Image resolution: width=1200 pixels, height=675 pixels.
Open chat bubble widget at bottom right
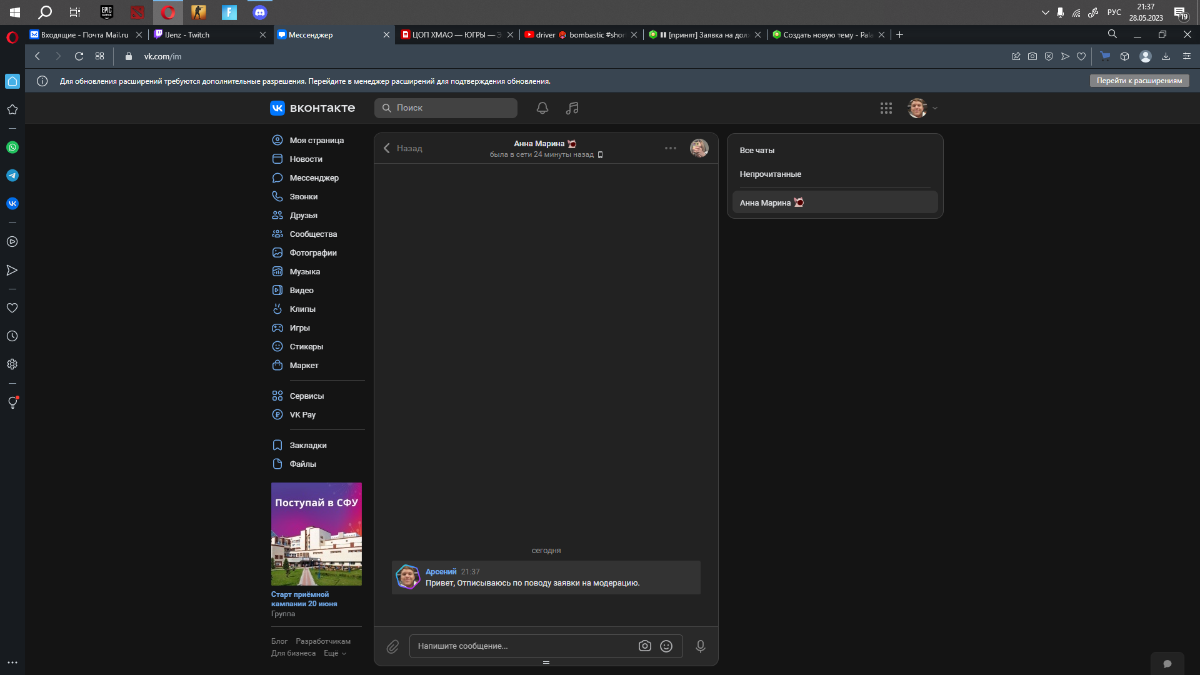tap(1166, 663)
